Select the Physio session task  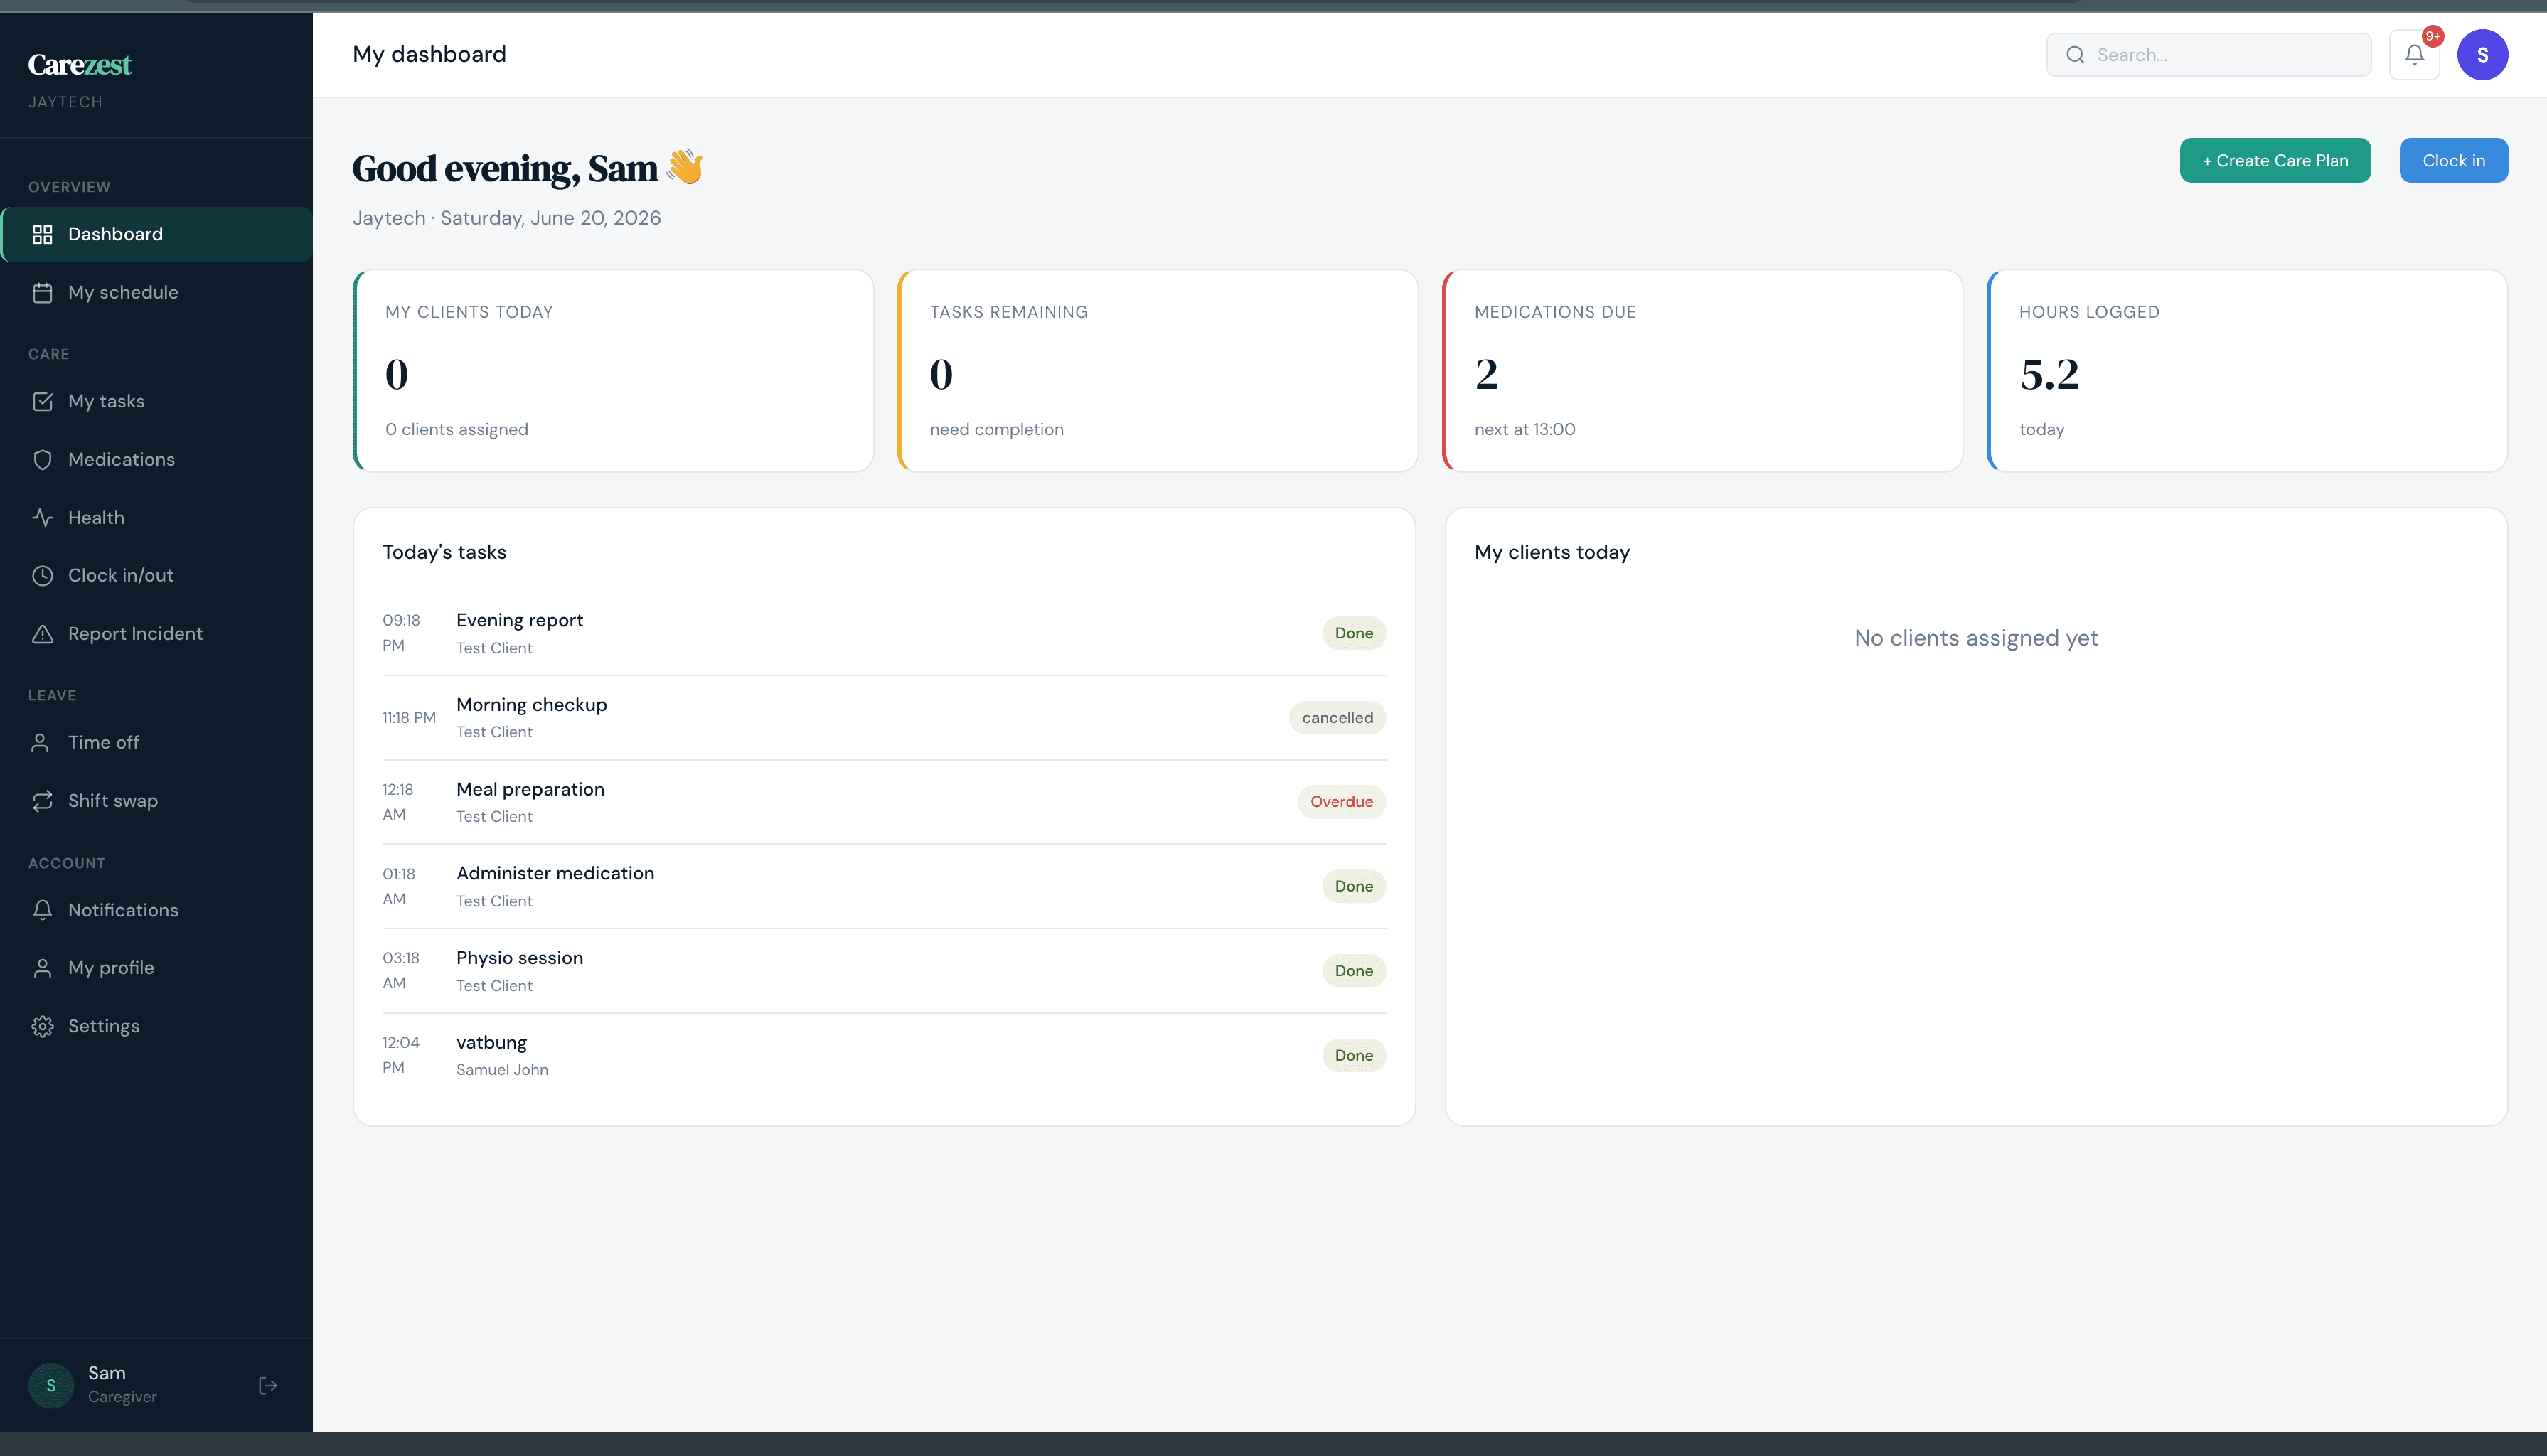click(x=884, y=971)
